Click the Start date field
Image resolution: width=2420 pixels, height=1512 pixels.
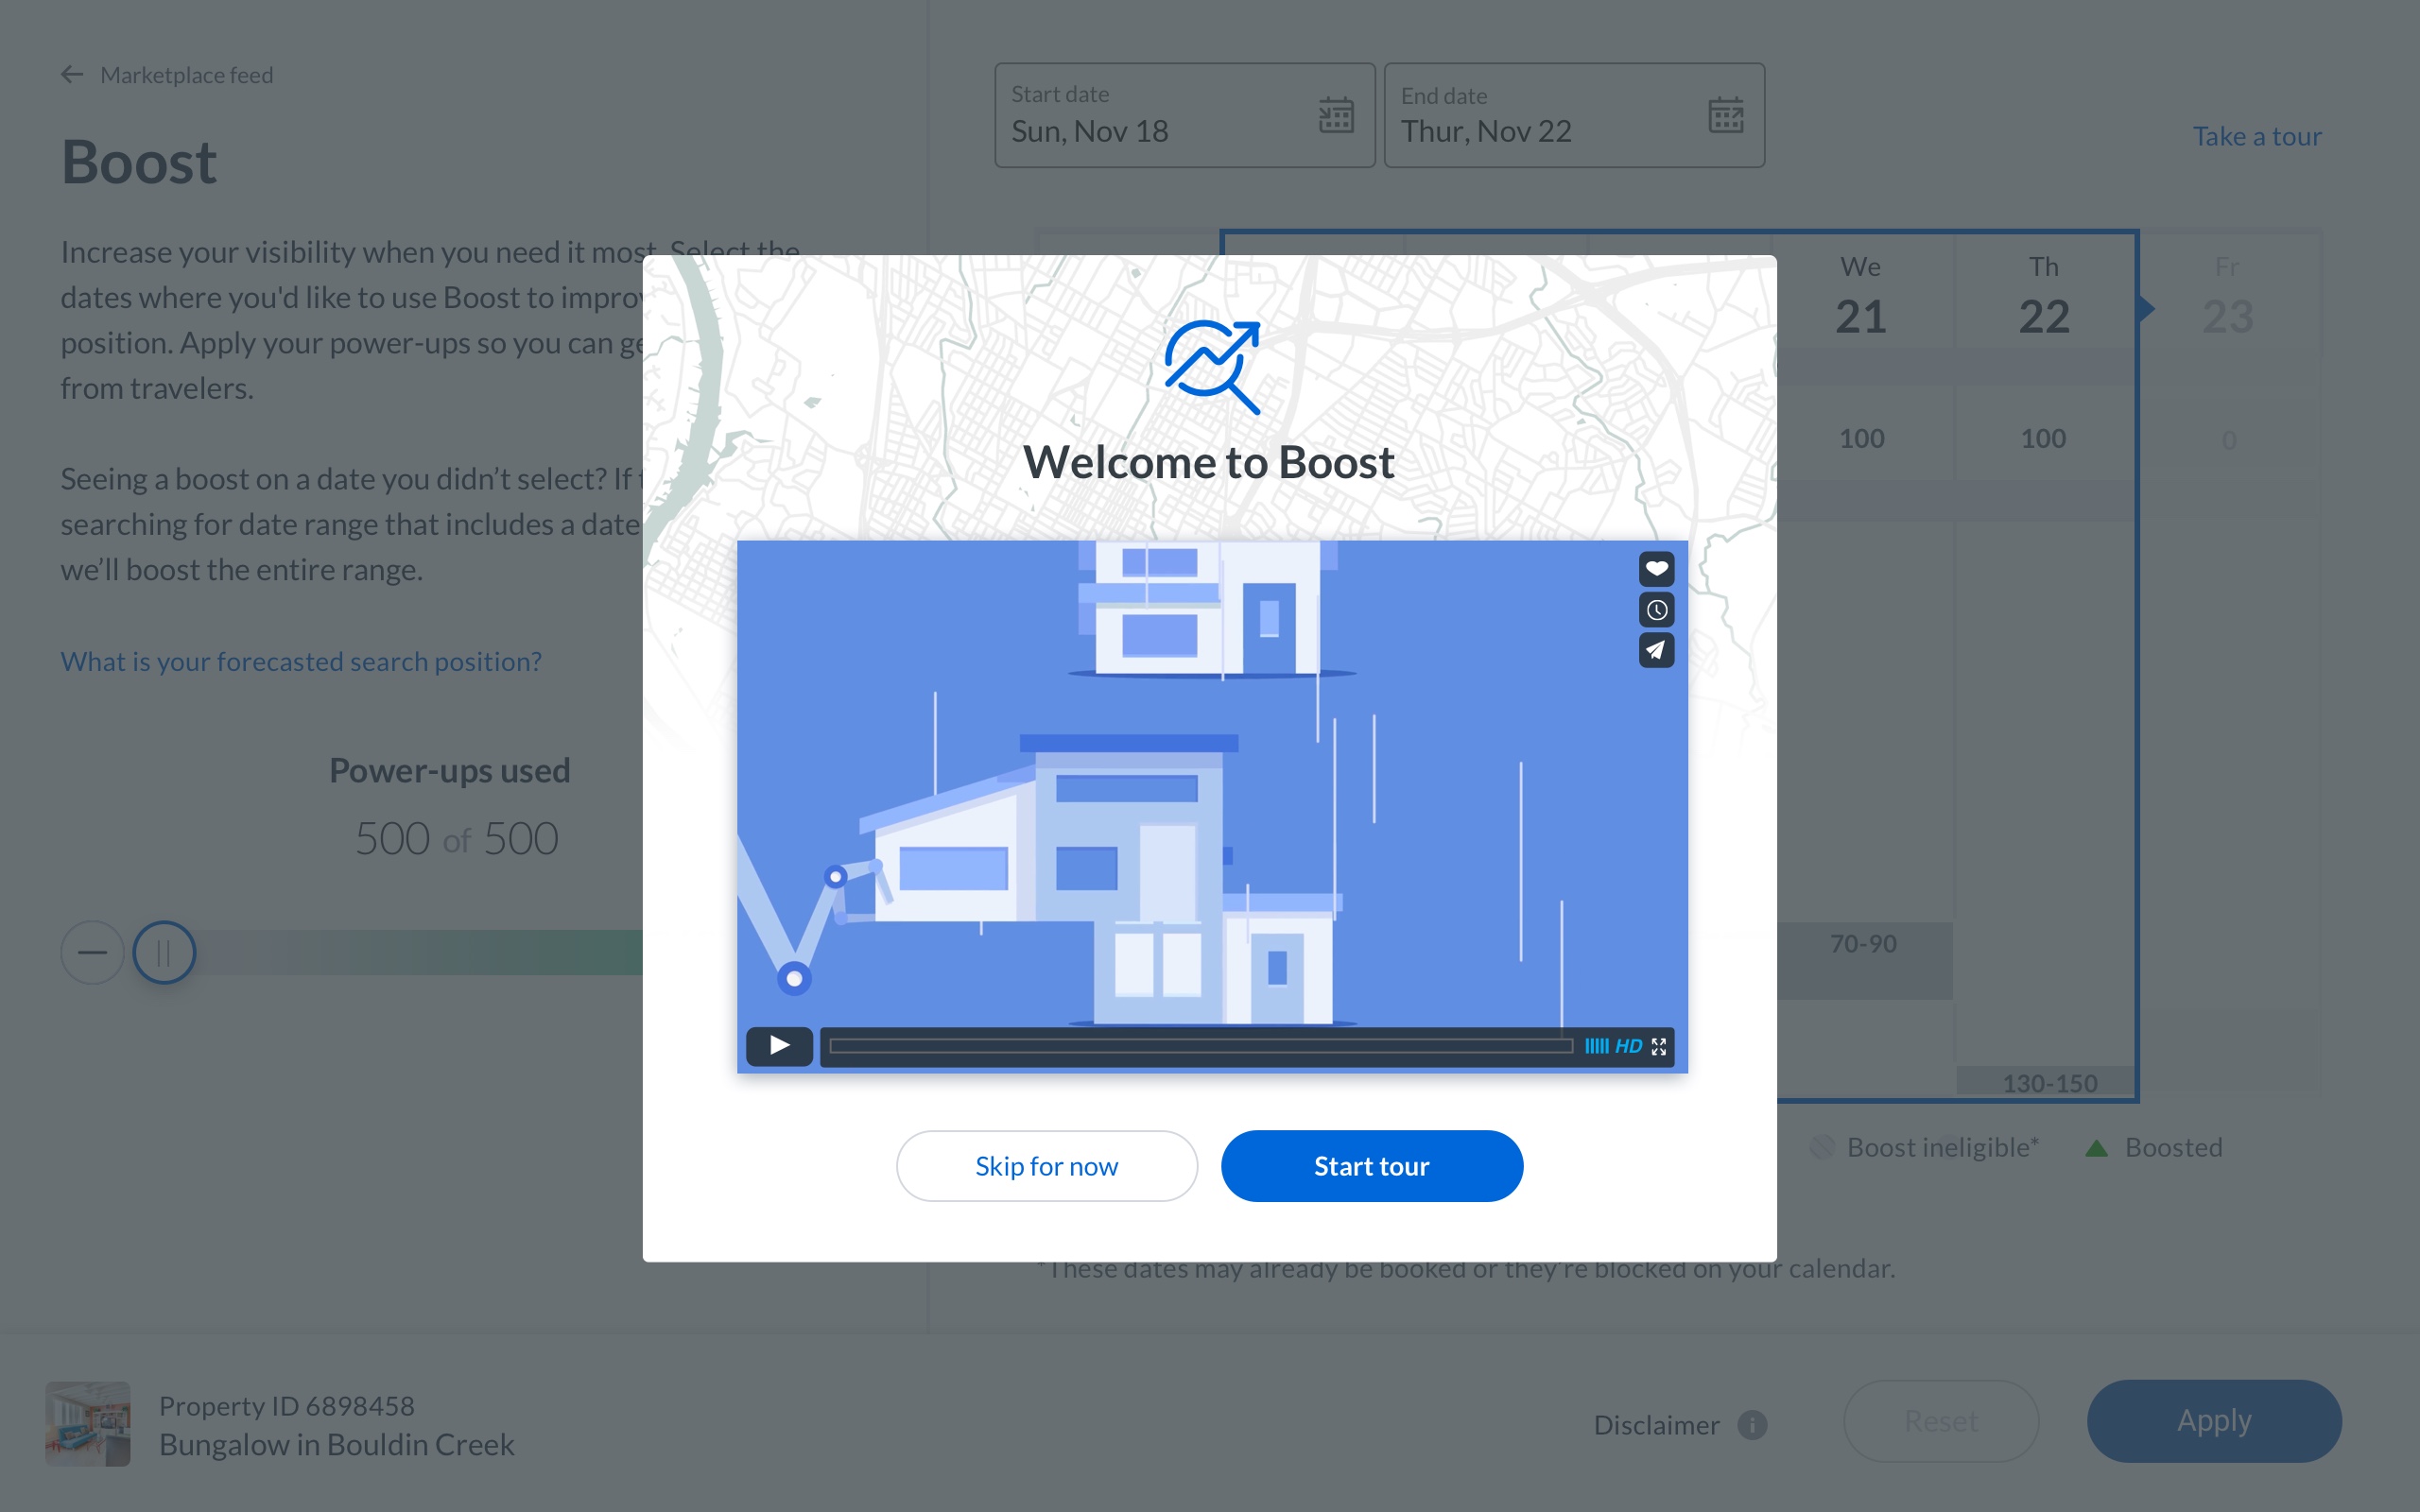pos(1184,115)
